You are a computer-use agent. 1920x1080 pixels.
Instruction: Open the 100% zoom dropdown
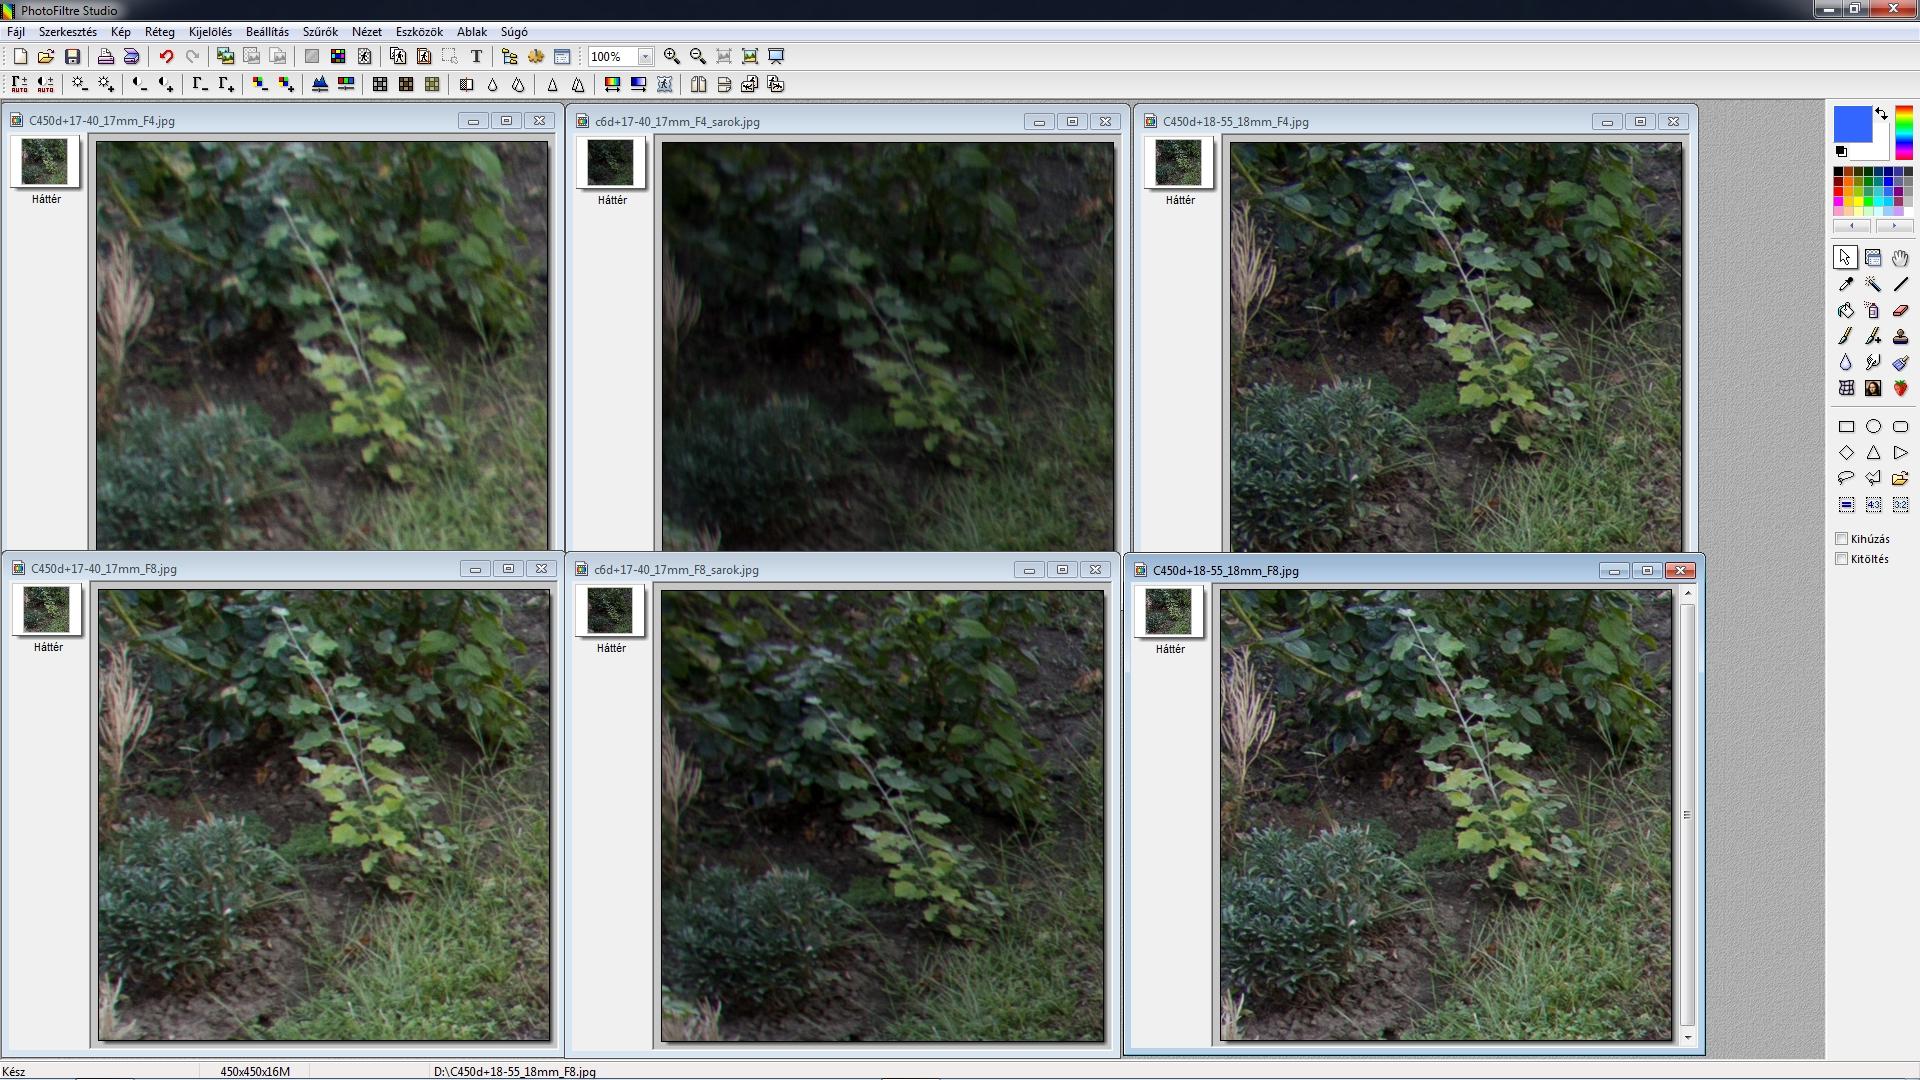tap(645, 57)
